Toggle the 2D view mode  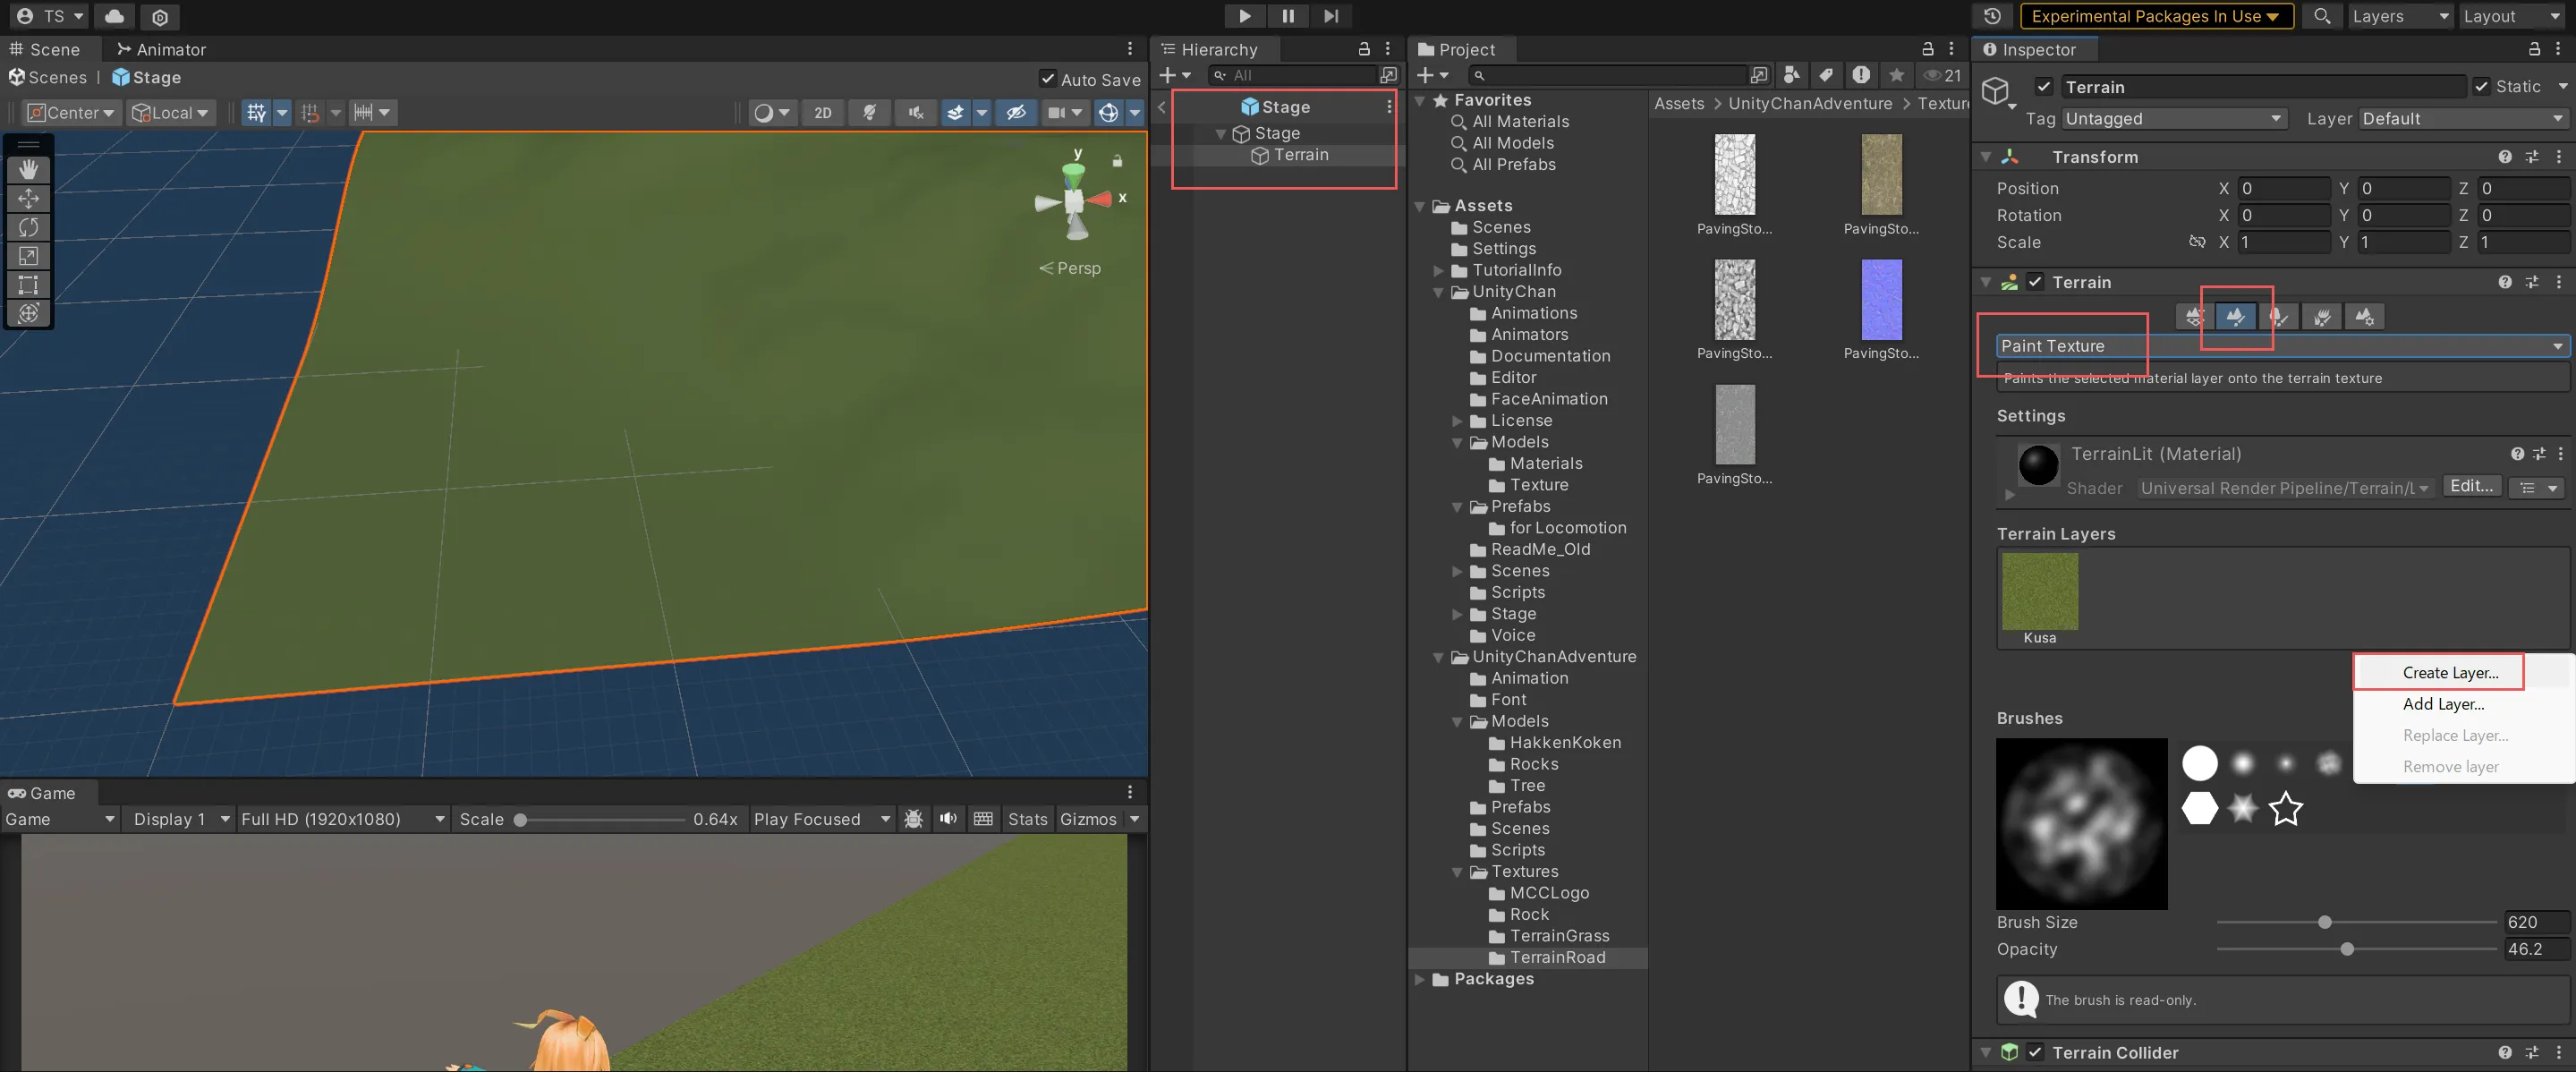822,113
